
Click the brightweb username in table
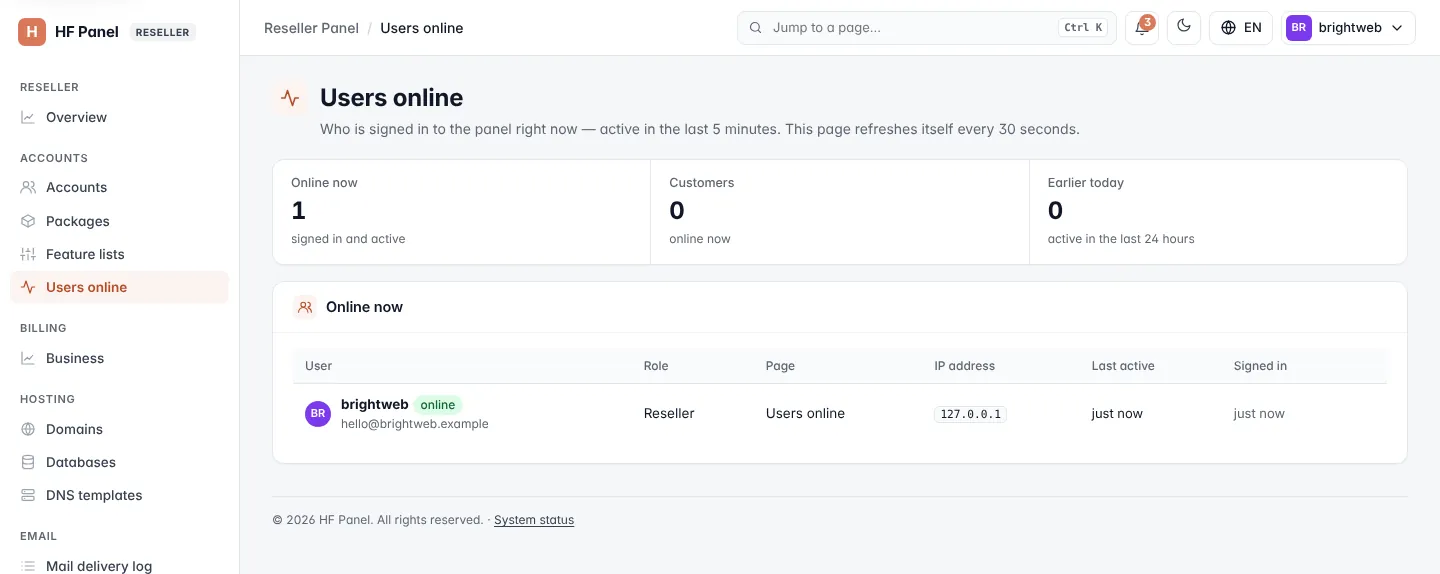click(375, 404)
